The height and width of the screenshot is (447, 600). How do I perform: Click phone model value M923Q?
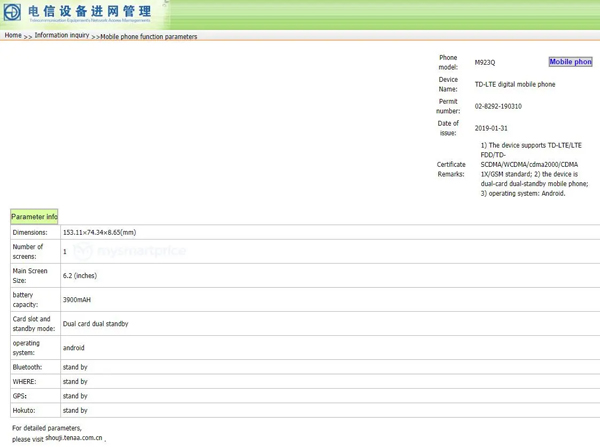[485, 62]
